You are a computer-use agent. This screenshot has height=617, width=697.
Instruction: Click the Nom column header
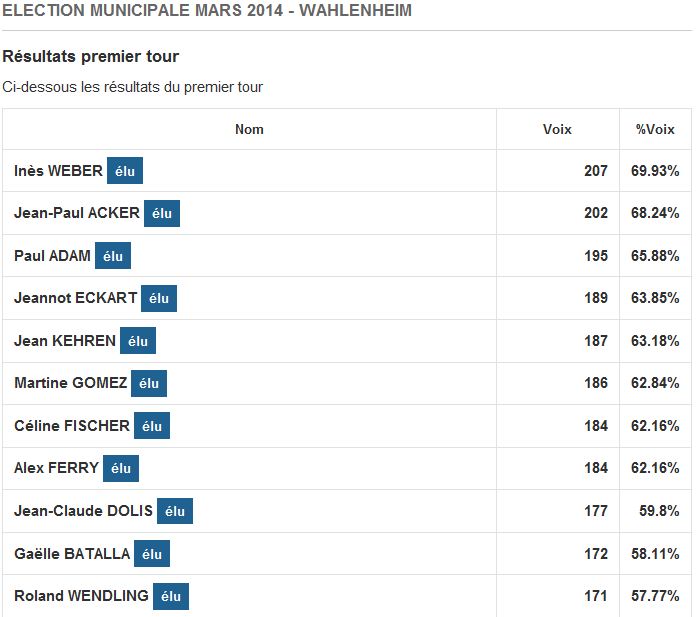point(249,129)
